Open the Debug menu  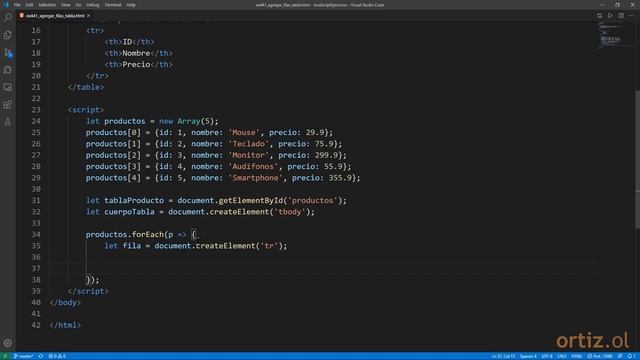pos(93,5)
